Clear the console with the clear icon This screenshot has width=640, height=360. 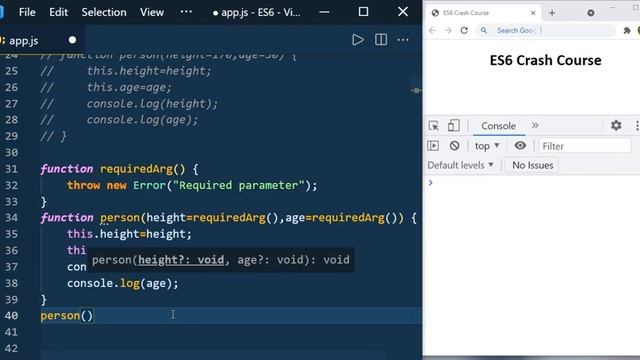click(x=454, y=146)
